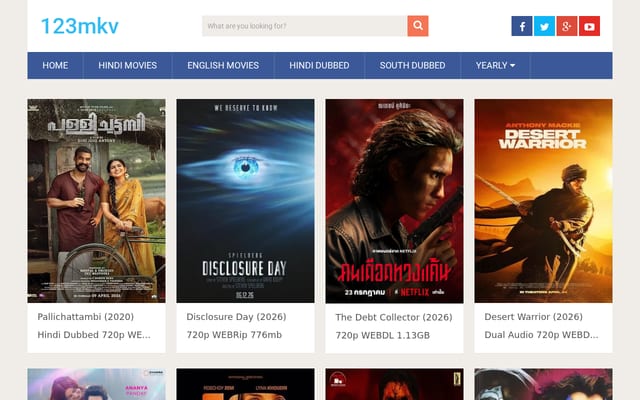Click the '720p WEBDL 1.13GB' text
640x400 pixels.
382,335
